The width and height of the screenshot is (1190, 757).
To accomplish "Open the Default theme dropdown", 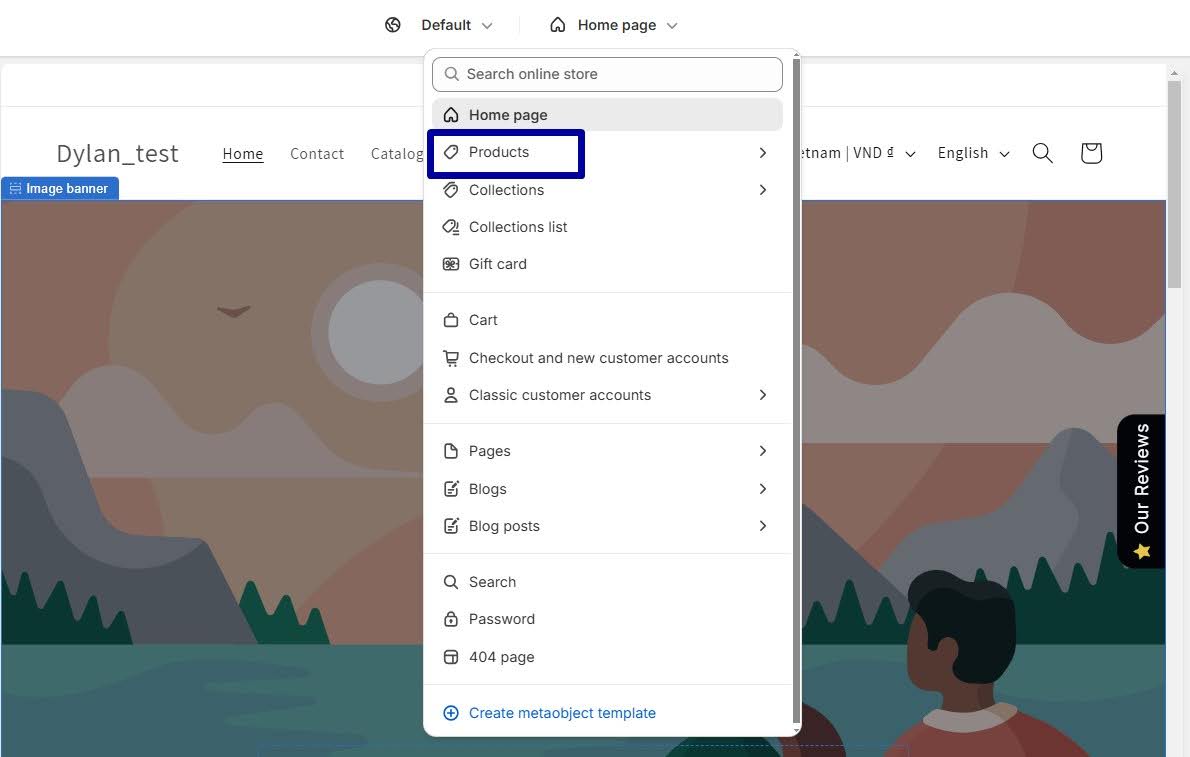I will tap(457, 25).
